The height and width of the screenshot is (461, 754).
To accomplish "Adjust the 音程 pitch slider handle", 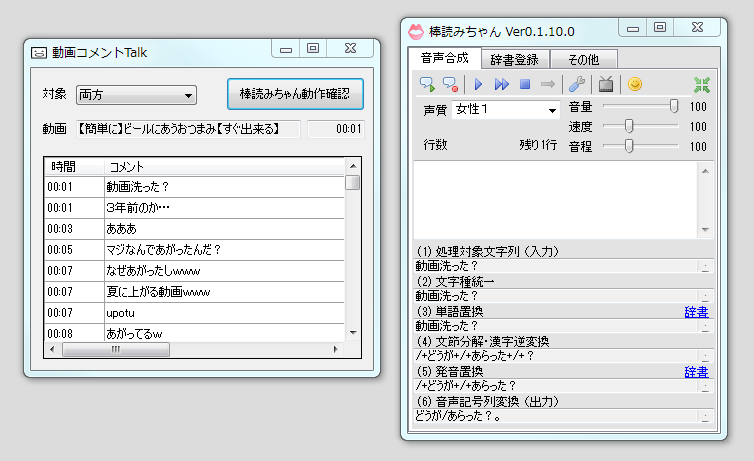I will tap(629, 146).
